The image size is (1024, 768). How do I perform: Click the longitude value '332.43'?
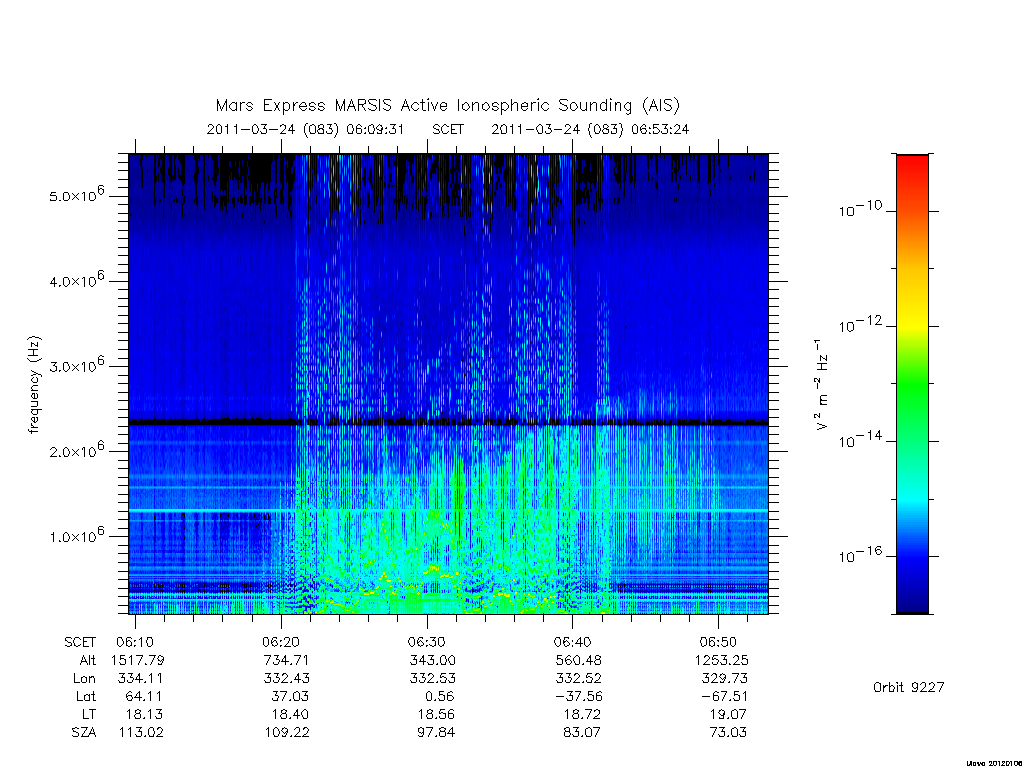pos(287,679)
